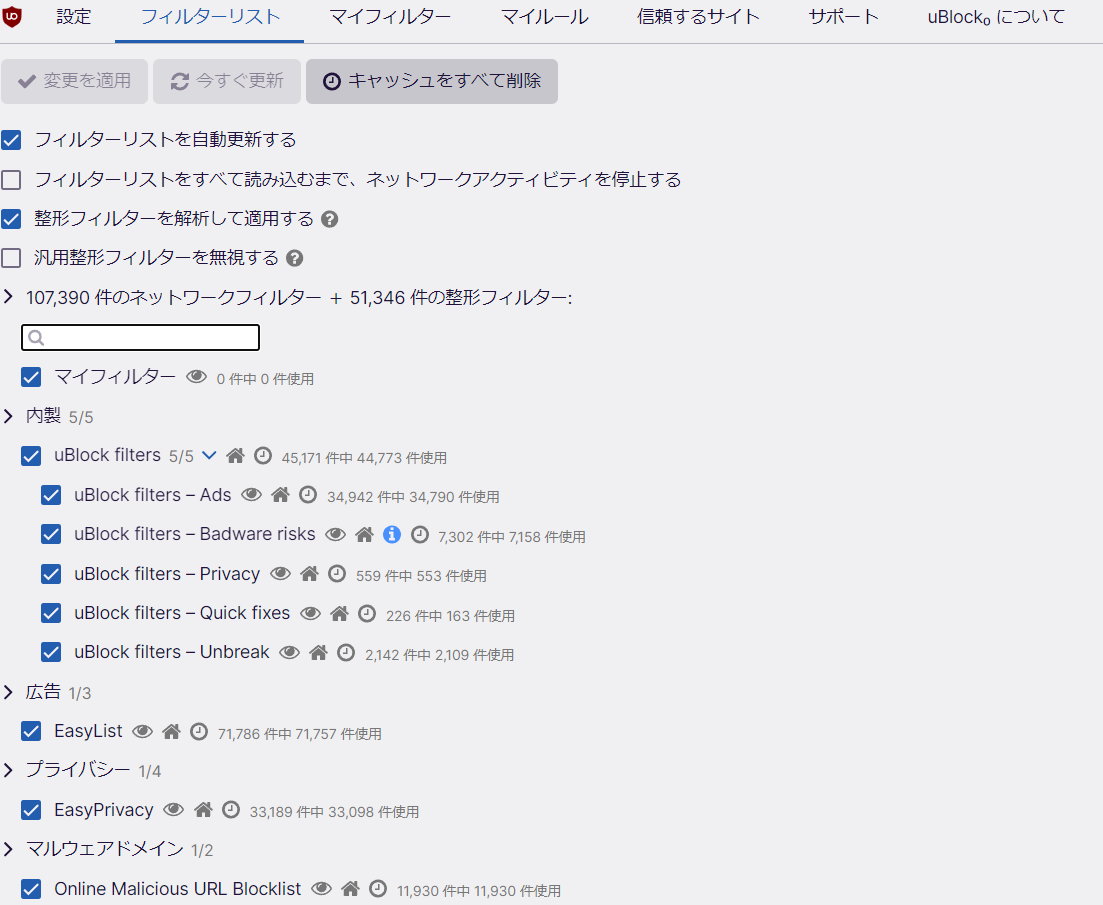Uncheck the マイフィルター checkbox
The height and width of the screenshot is (905, 1103).
point(31,377)
